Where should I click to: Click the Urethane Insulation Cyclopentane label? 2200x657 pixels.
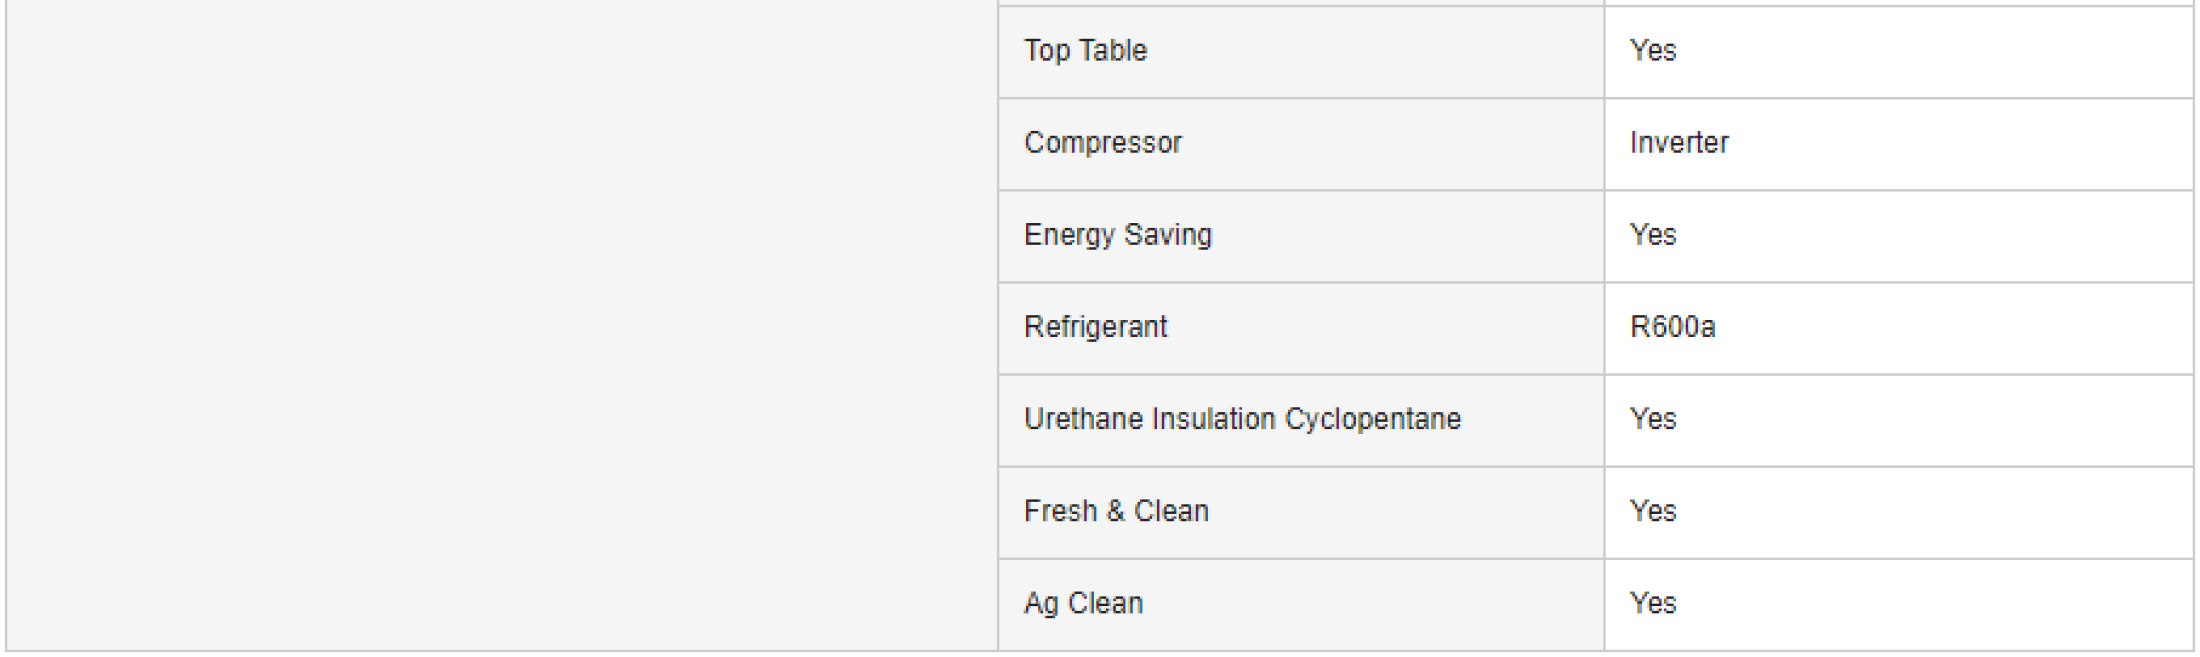coord(1242,419)
